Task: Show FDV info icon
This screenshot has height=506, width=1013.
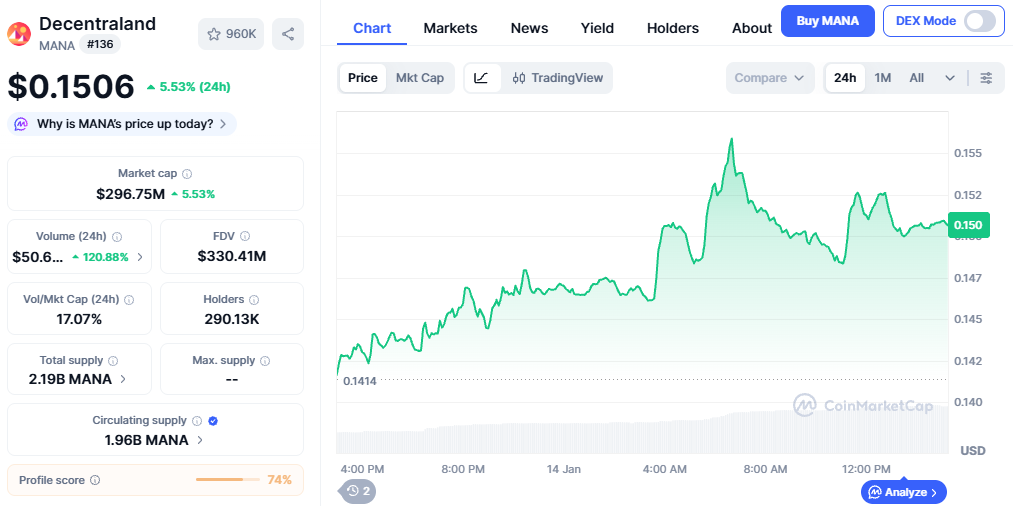Action: (245, 237)
